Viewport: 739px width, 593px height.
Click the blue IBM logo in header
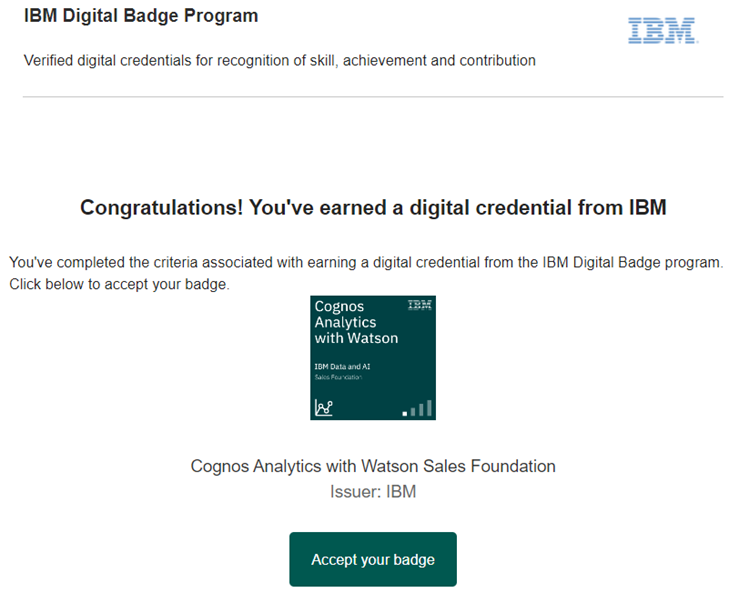663,31
